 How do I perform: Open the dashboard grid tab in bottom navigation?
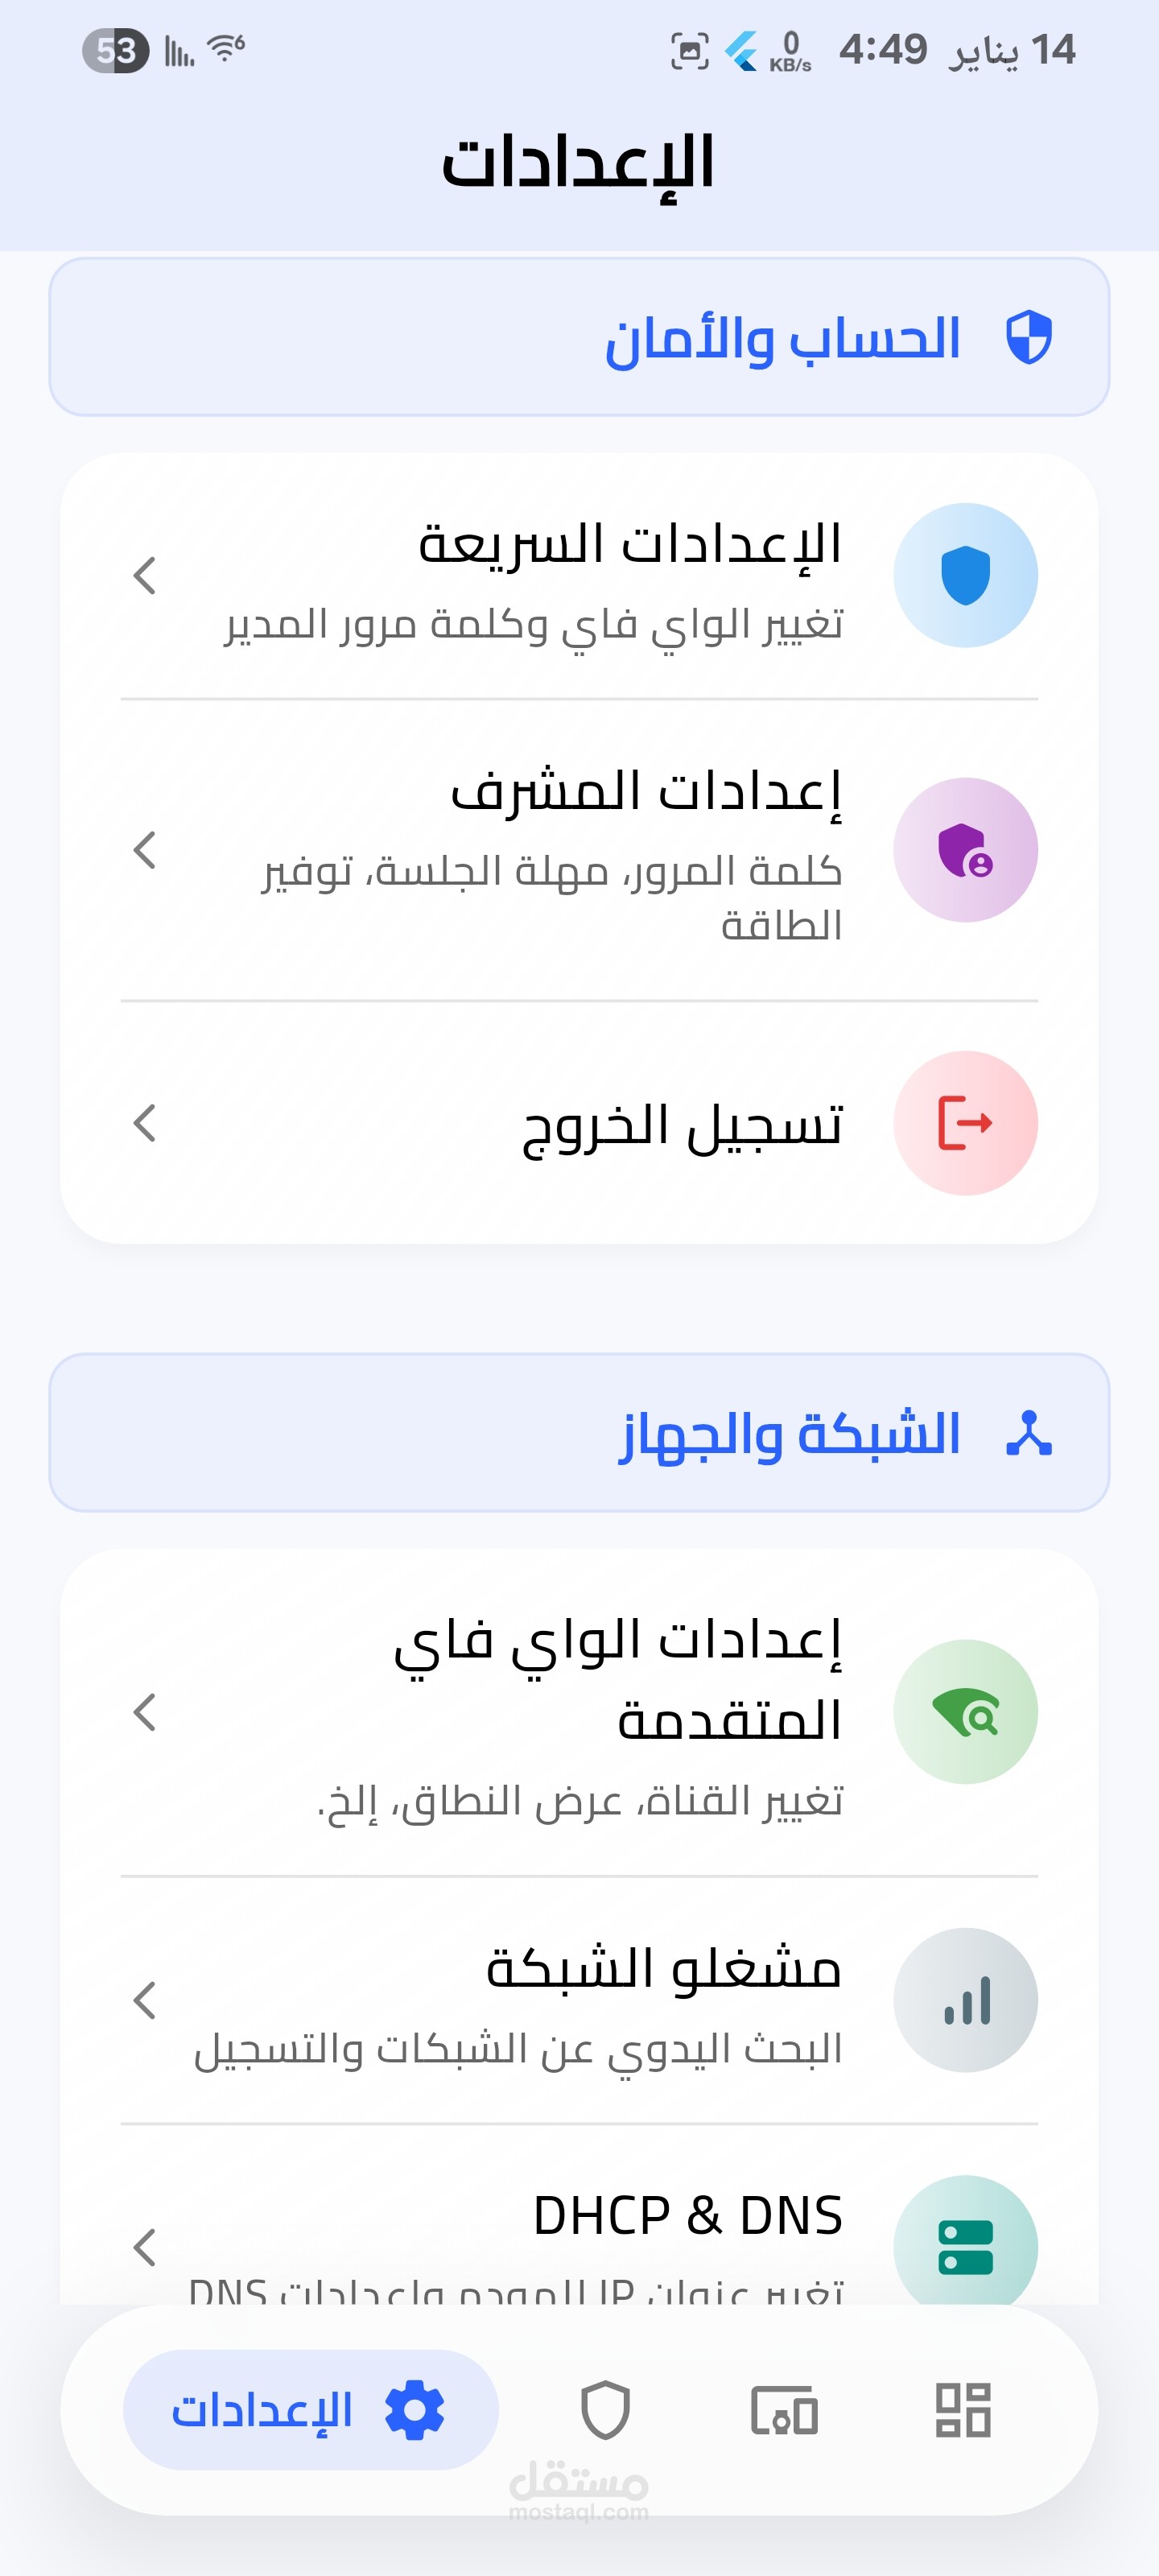pyautogui.click(x=963, y=2410)
